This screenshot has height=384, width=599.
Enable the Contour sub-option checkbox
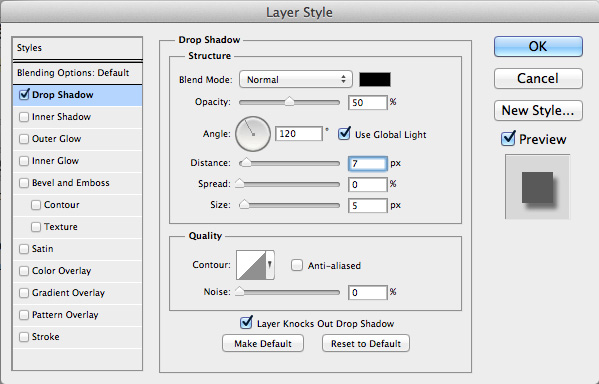pyautogui.click(x=36, y=205)
